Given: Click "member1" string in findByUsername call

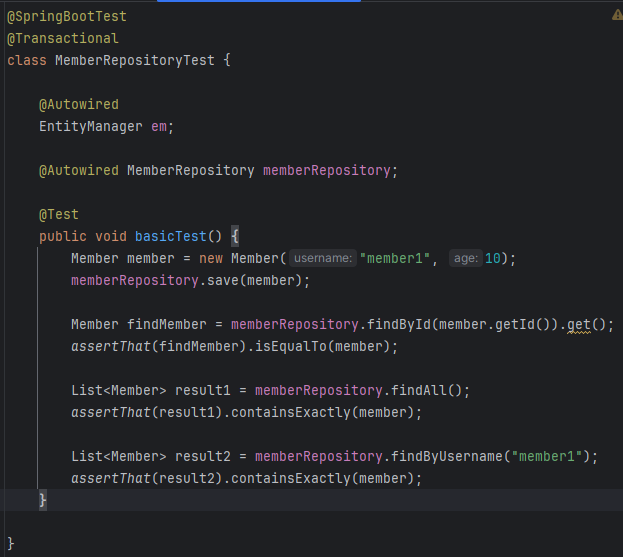Looking at the screenshot, I should click(x=547, y=456).
